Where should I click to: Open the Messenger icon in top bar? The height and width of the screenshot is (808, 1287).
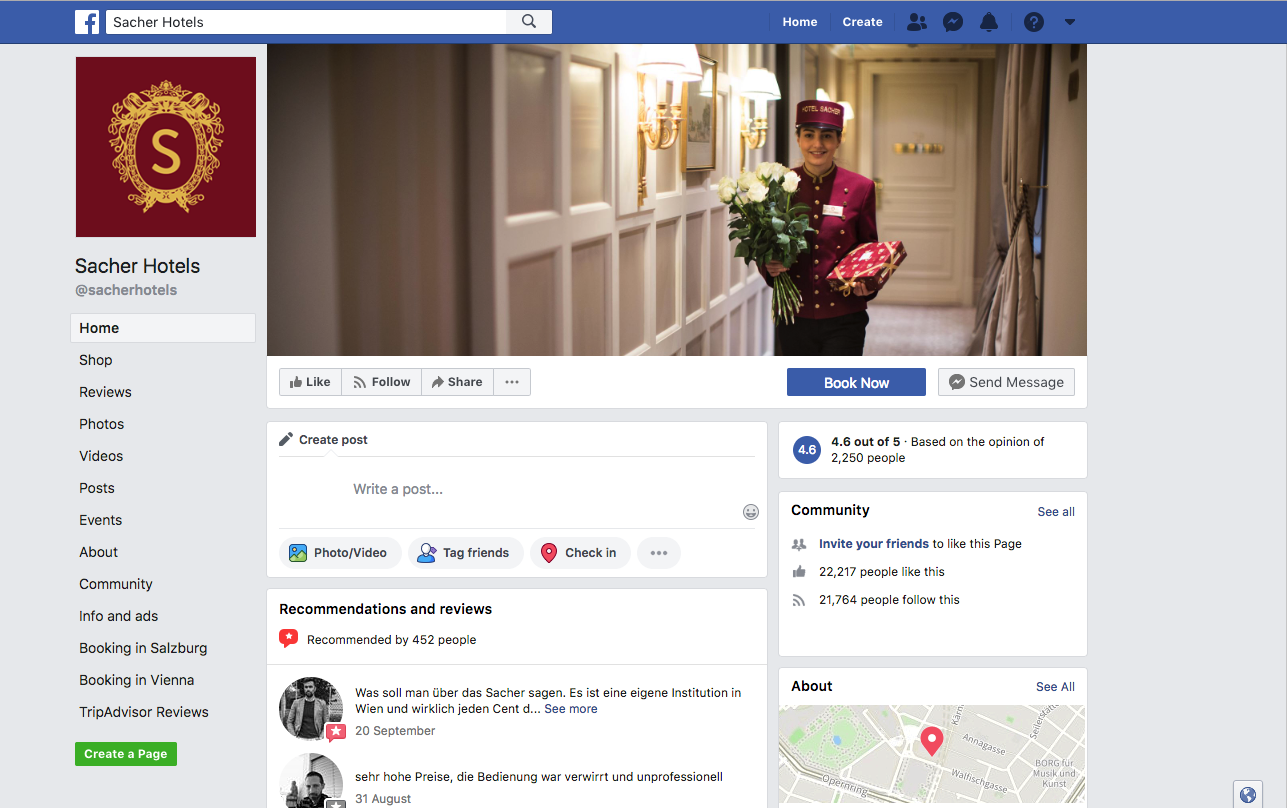pyautogui.click(x=953, y=22)
